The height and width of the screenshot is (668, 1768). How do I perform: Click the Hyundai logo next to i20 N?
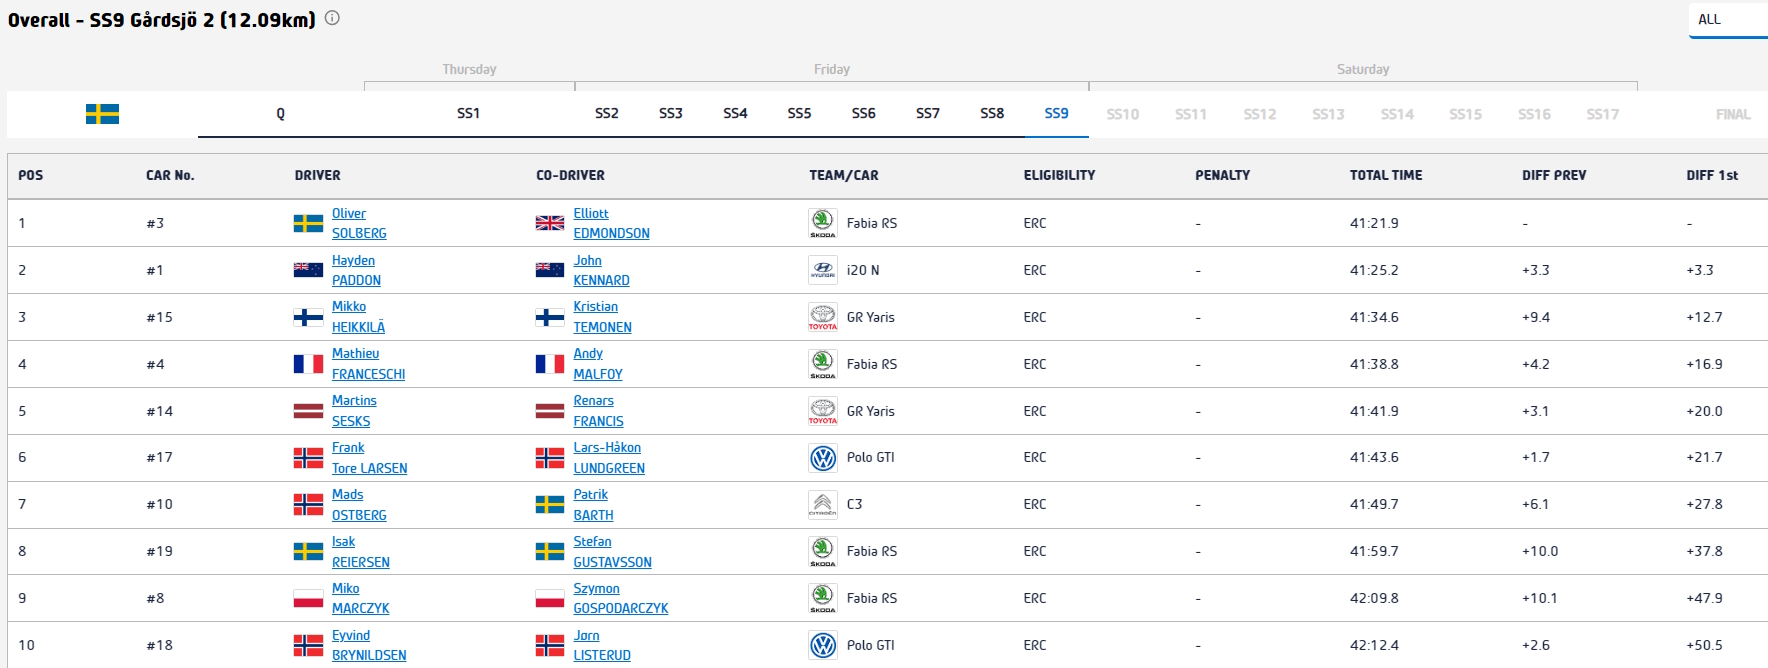click(822, 270)
